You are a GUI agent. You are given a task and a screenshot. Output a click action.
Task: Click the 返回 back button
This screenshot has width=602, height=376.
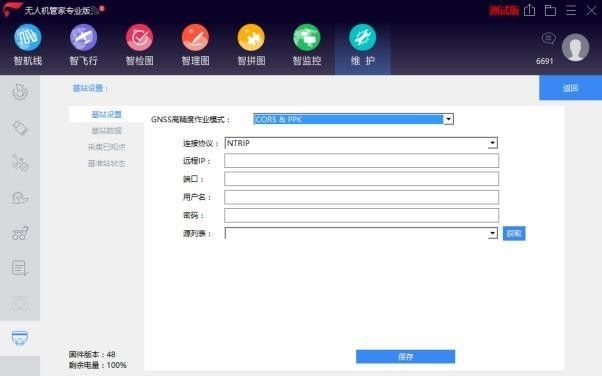pos(571,88)
